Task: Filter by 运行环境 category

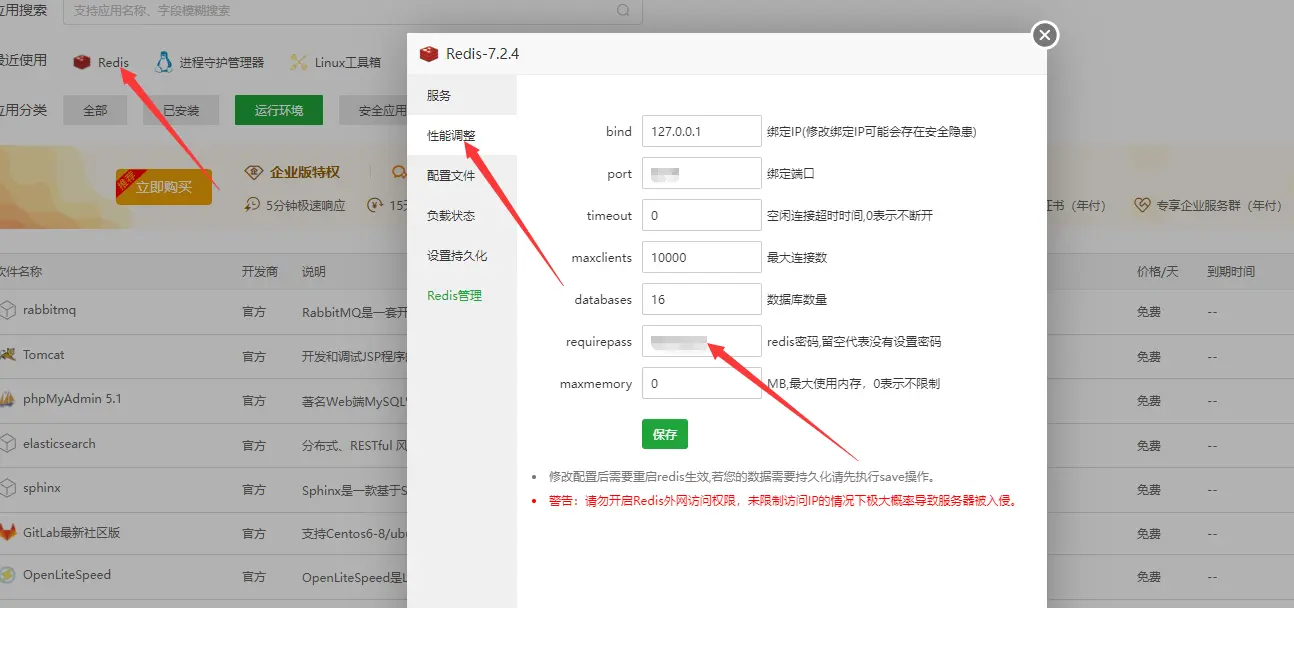Action: pos(279,111)
